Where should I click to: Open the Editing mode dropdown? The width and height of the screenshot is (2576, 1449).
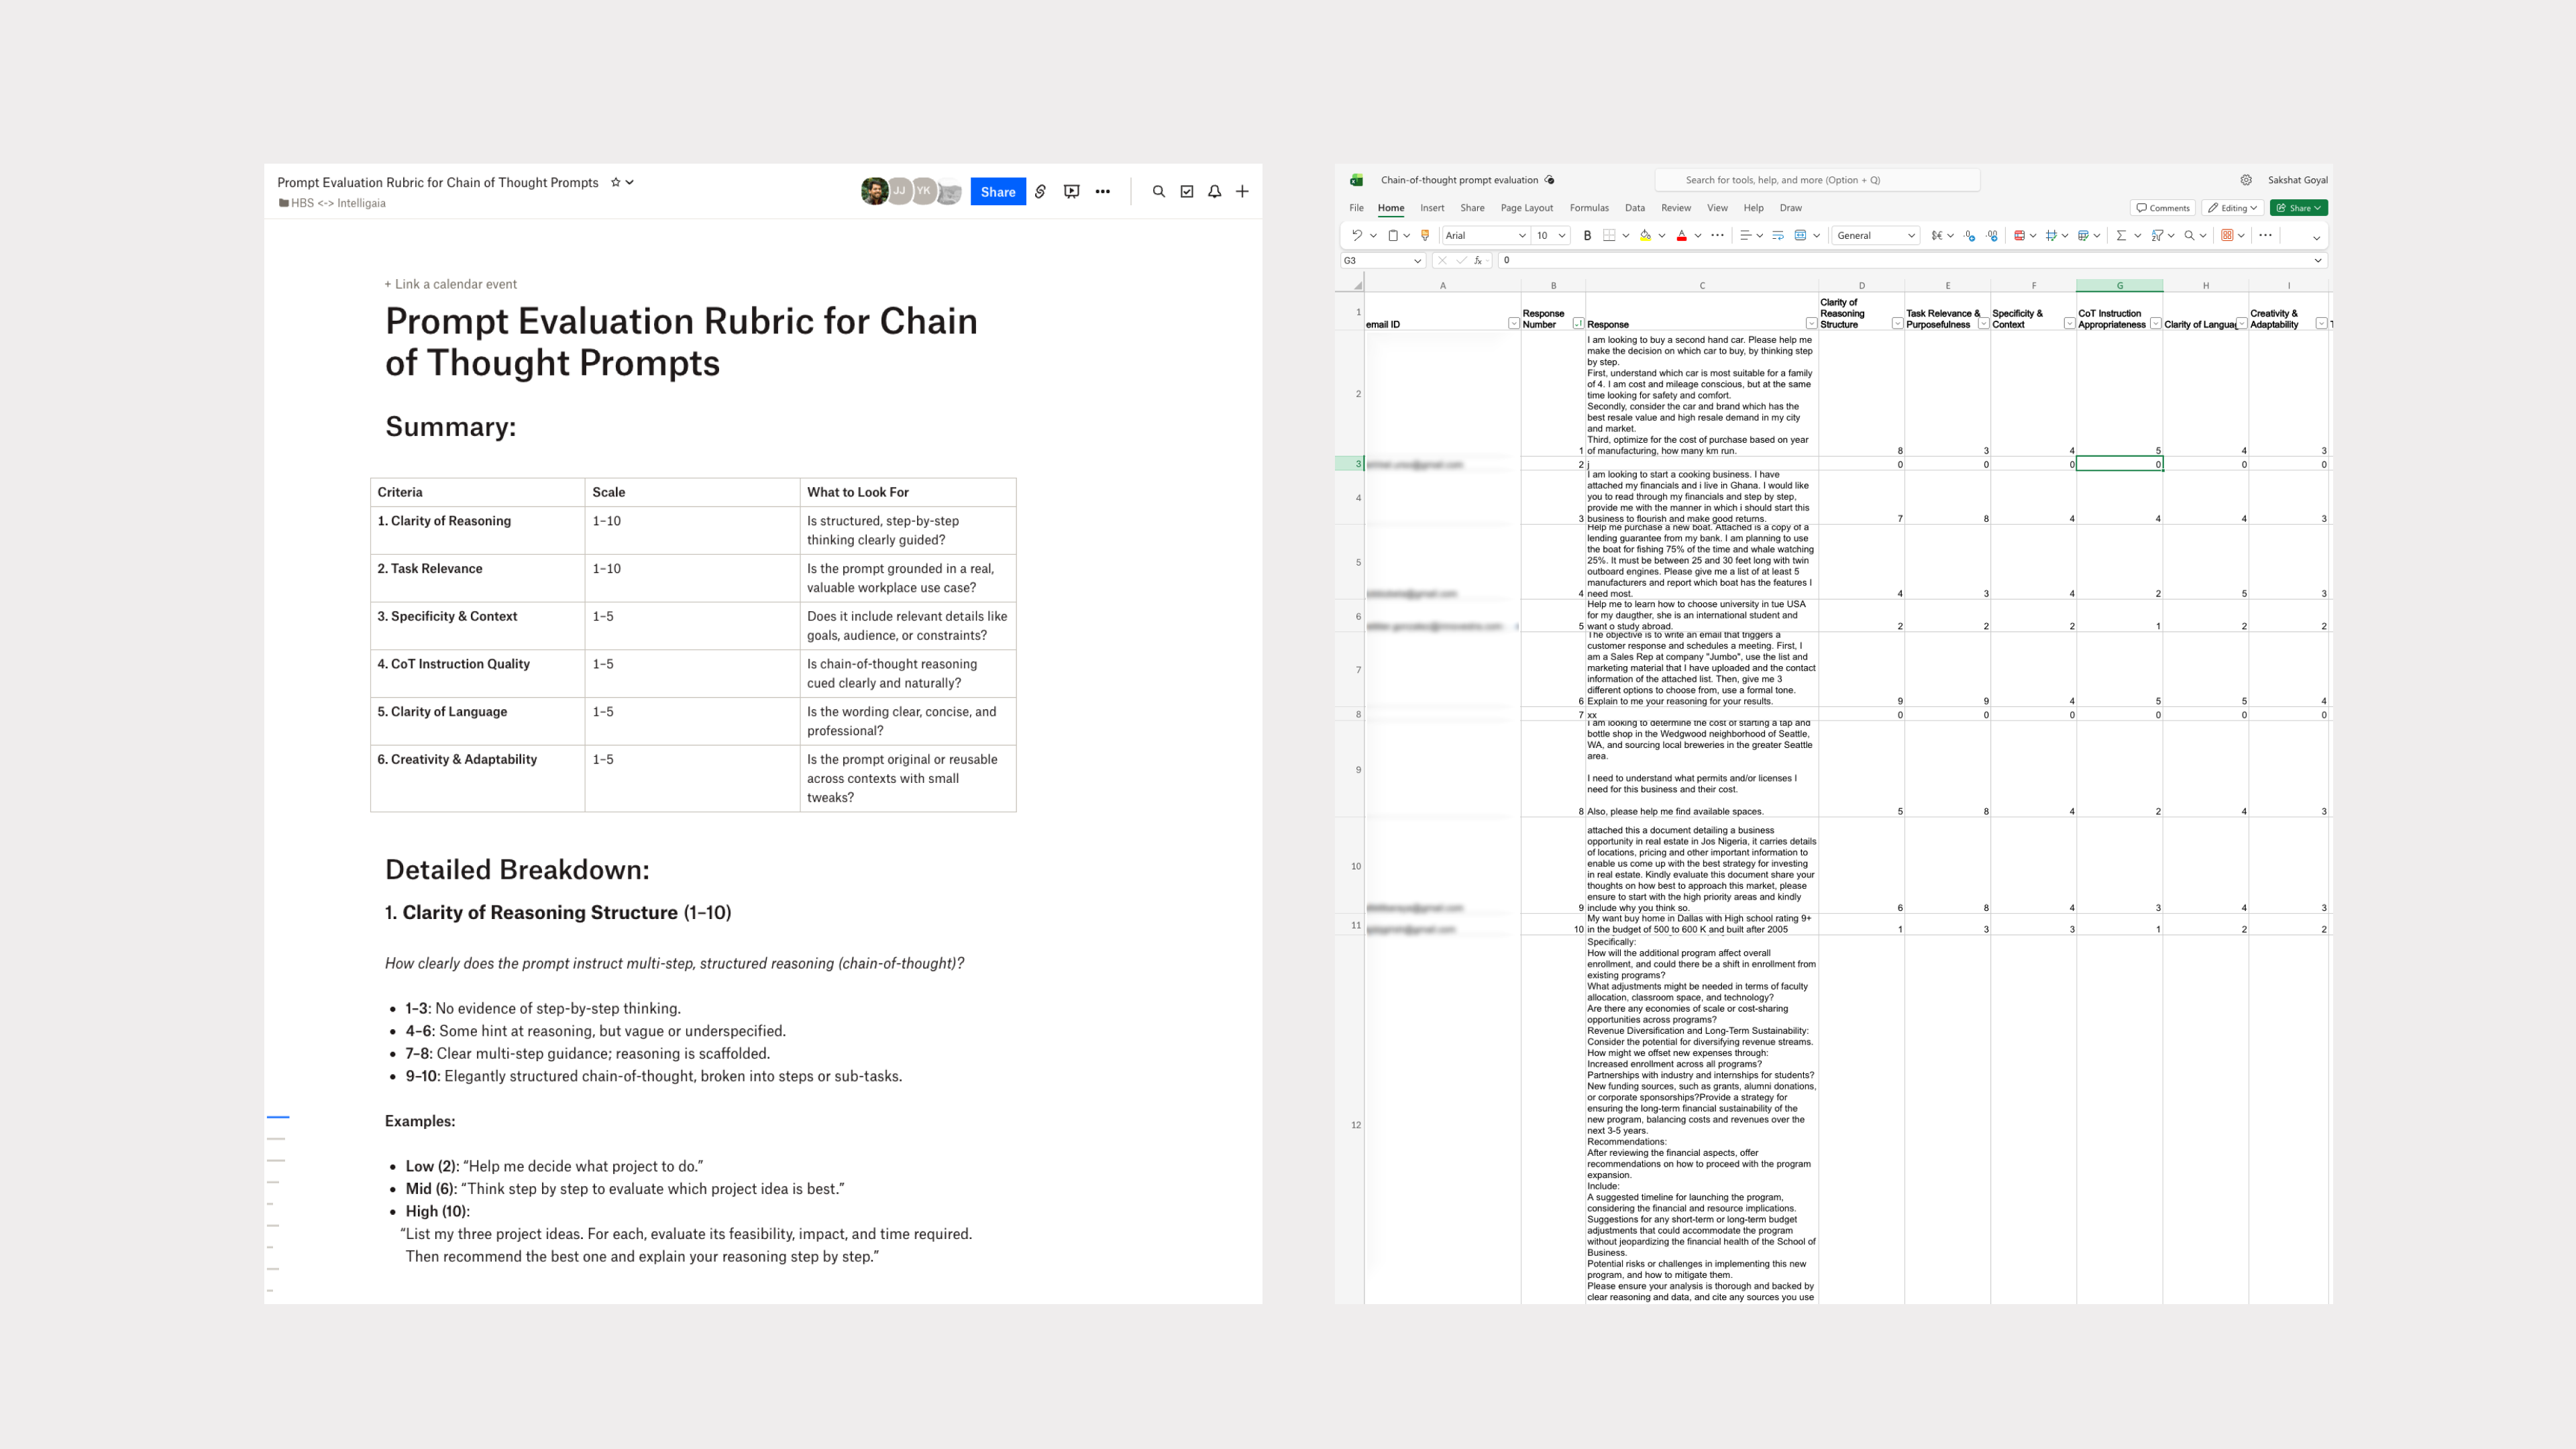coord(2232,208)
